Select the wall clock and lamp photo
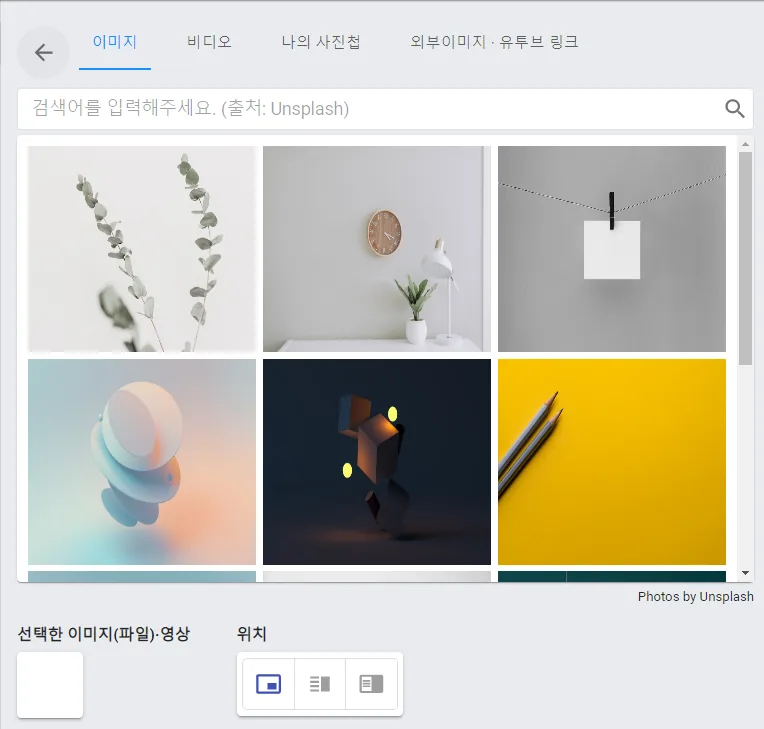Viewport: 764px width, 729px height. click(377, 249)
